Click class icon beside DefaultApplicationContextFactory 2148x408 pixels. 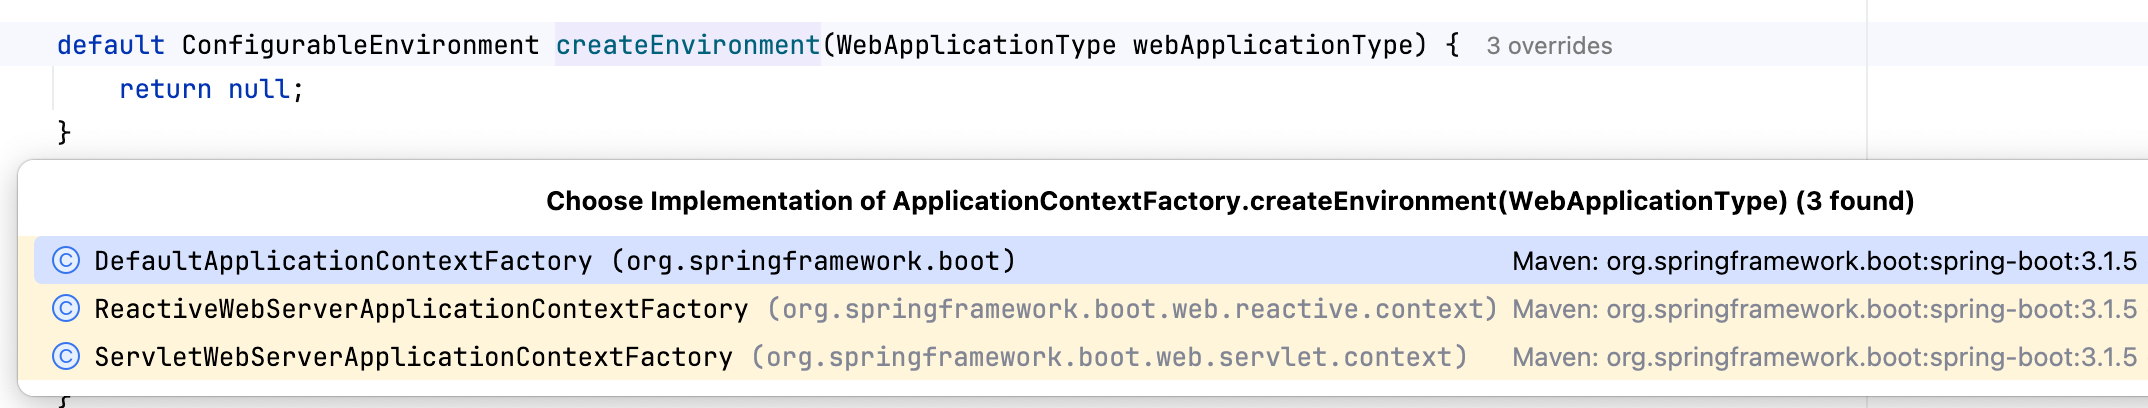tap(66, 261)
